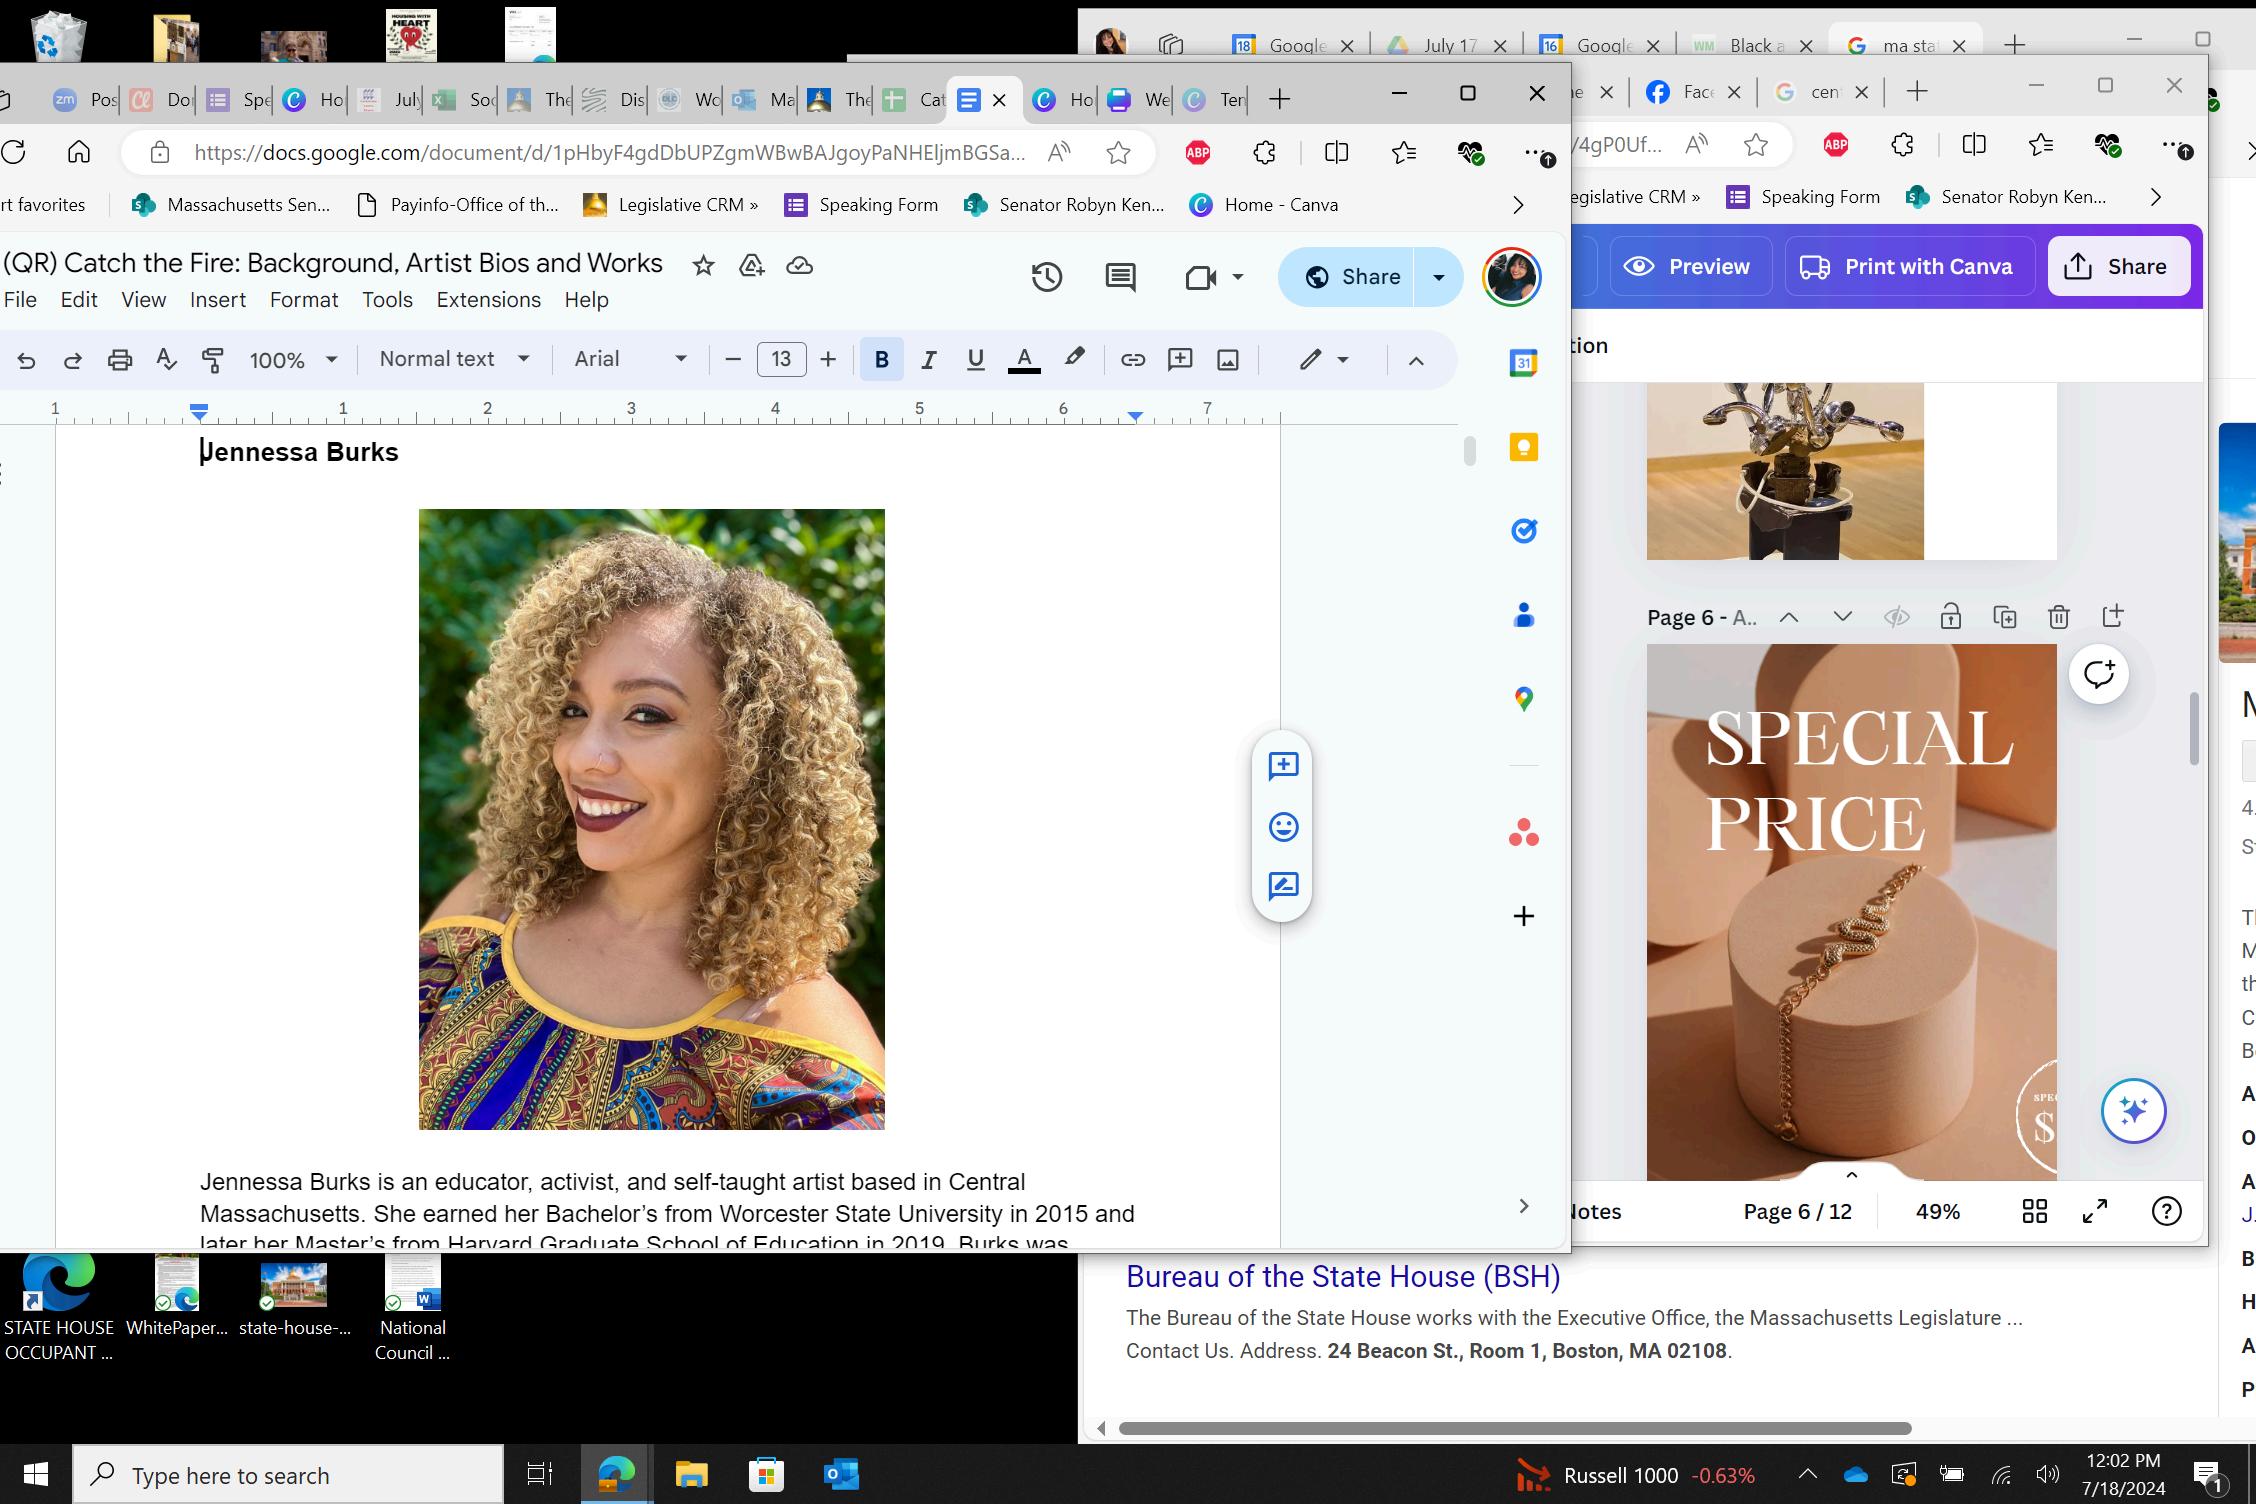
Task: Click the Canva duplicate page icon
Action: pyautogui.click(x=2004, y=617)
